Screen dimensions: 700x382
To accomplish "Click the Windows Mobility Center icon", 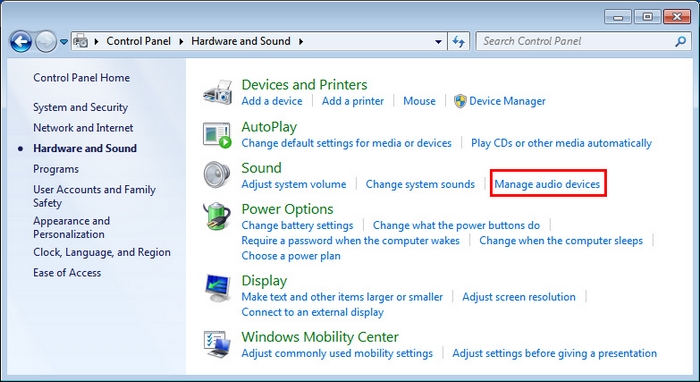I will [x=217, y=344].
